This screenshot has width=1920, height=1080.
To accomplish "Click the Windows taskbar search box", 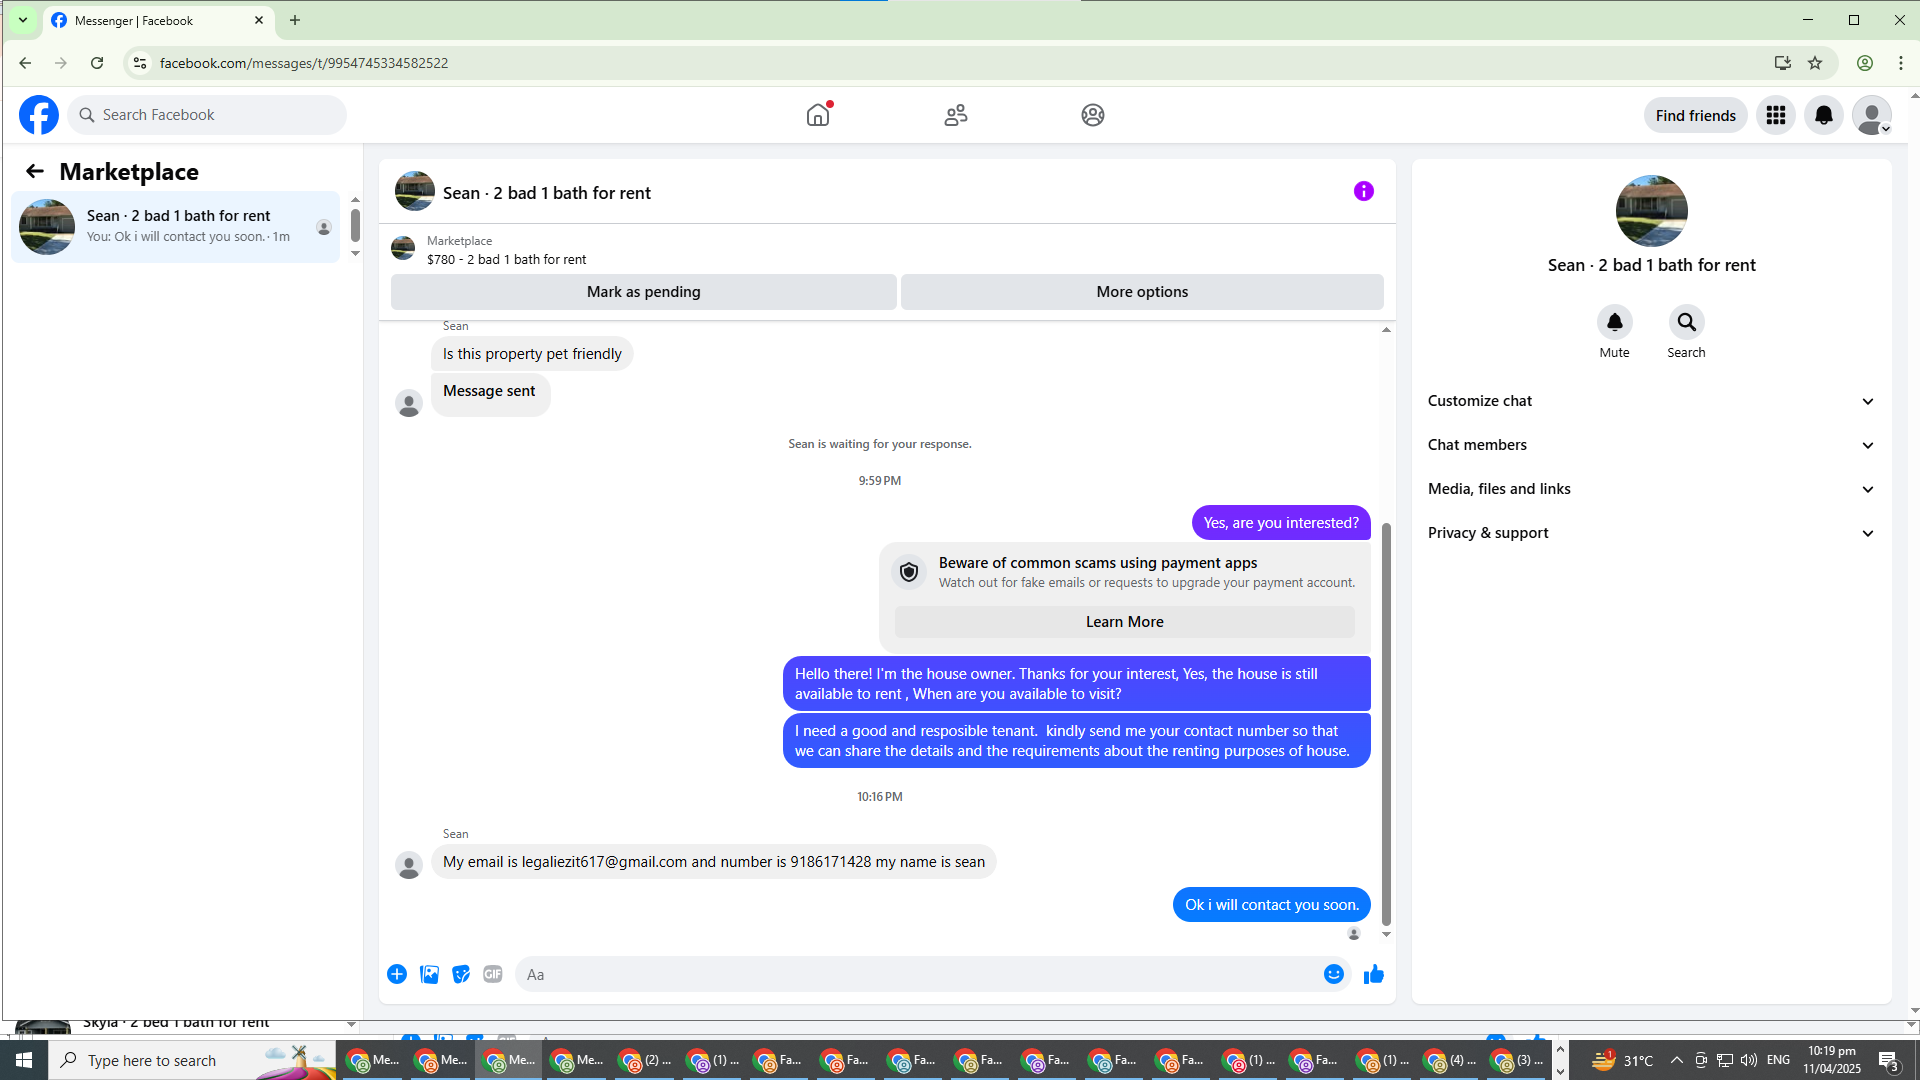I will point(193,1060).
